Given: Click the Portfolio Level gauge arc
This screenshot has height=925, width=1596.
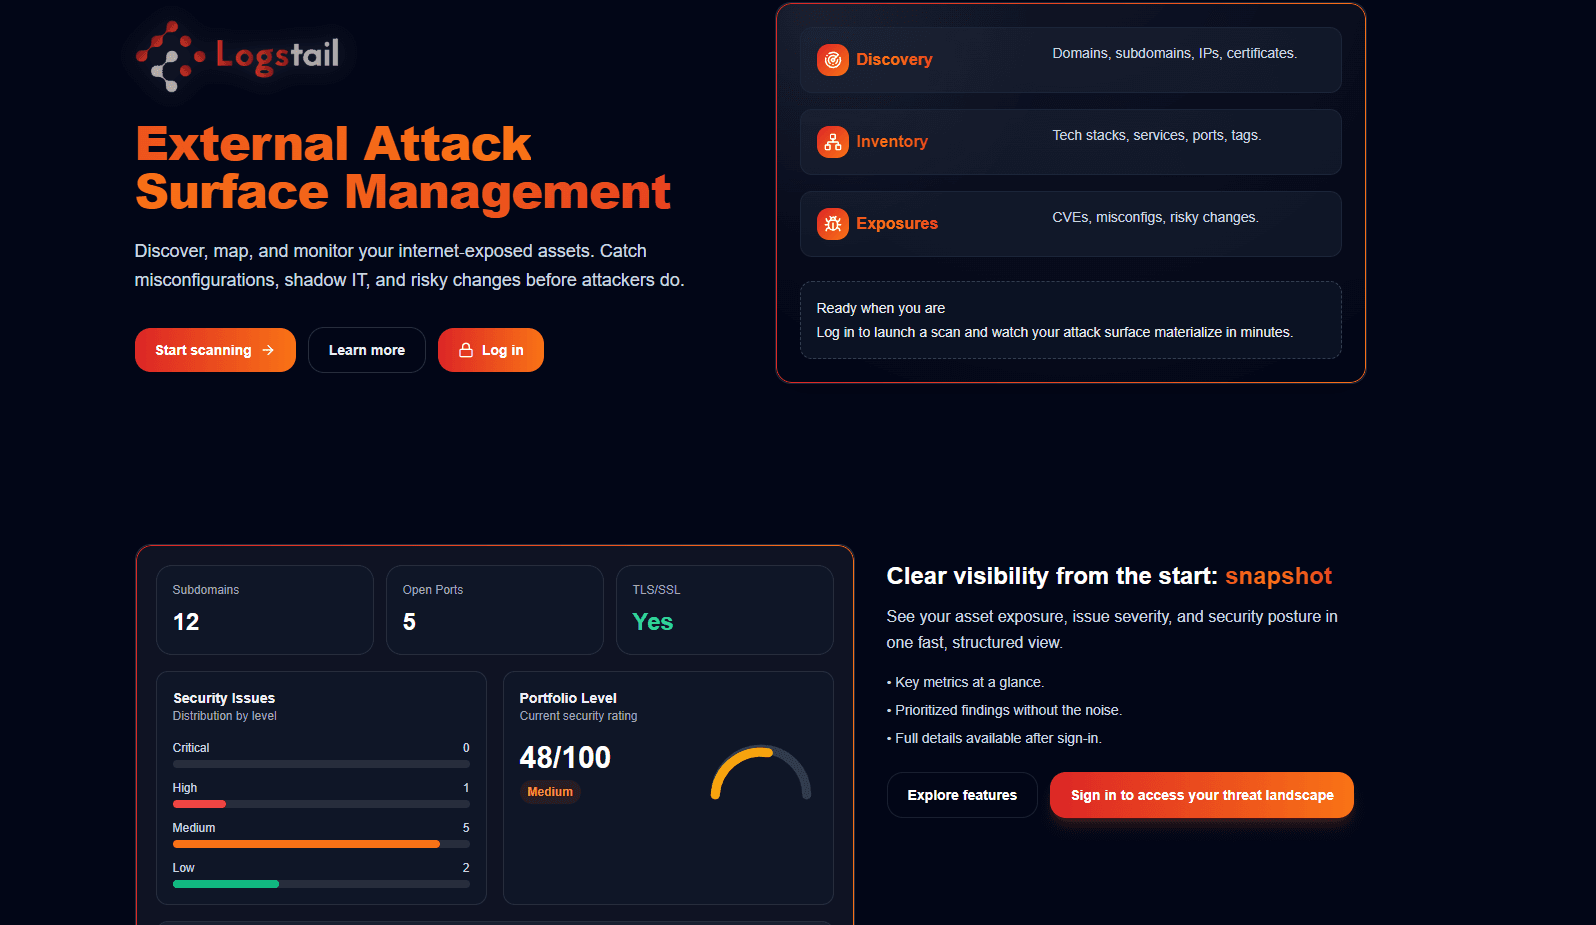Looking at the screenshot, I should click(761, 773).
